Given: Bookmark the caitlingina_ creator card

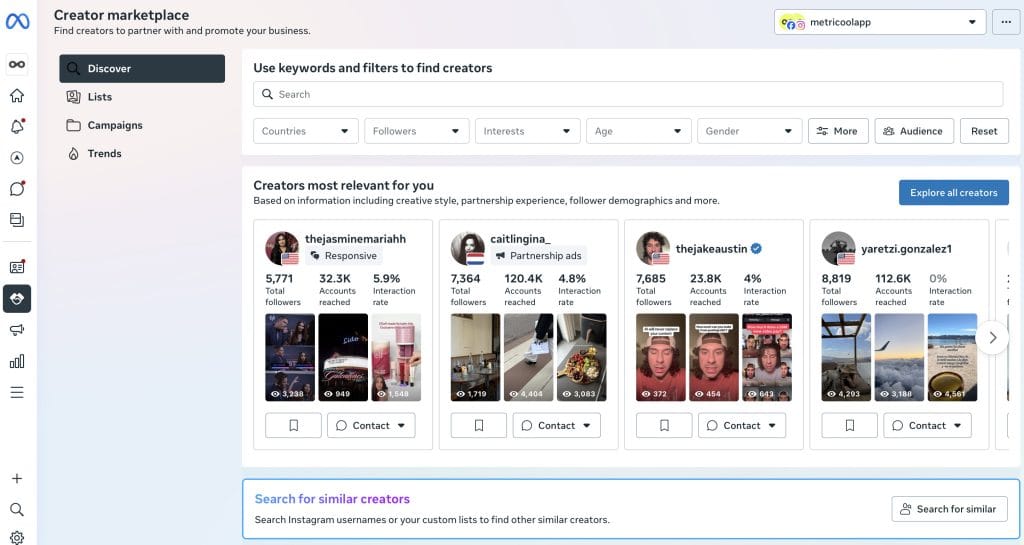Looking at the screenshot, I should click(479, 426).
